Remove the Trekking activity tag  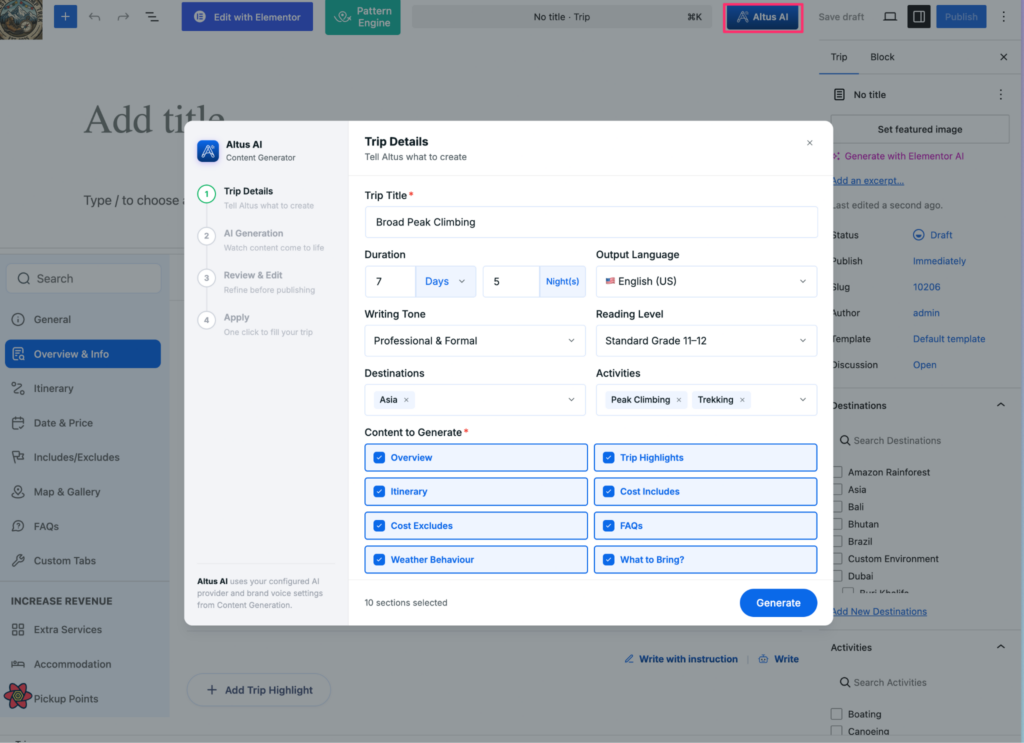click(742, 400)
